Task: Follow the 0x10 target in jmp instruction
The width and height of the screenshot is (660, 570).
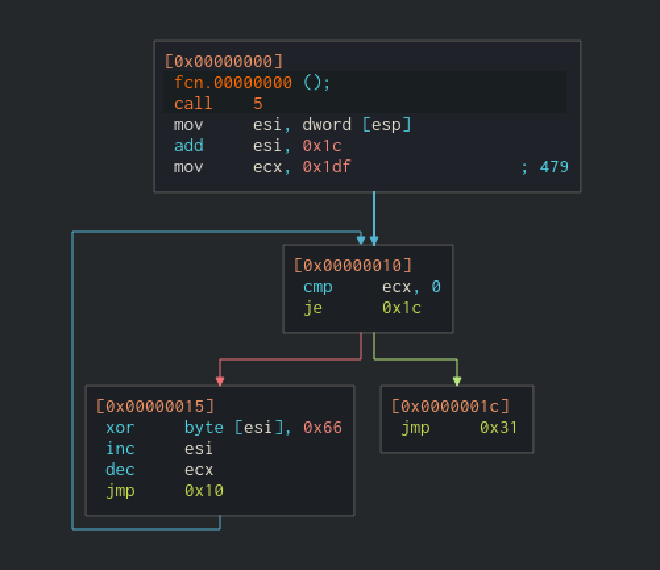Action: [x=204, y=490]
